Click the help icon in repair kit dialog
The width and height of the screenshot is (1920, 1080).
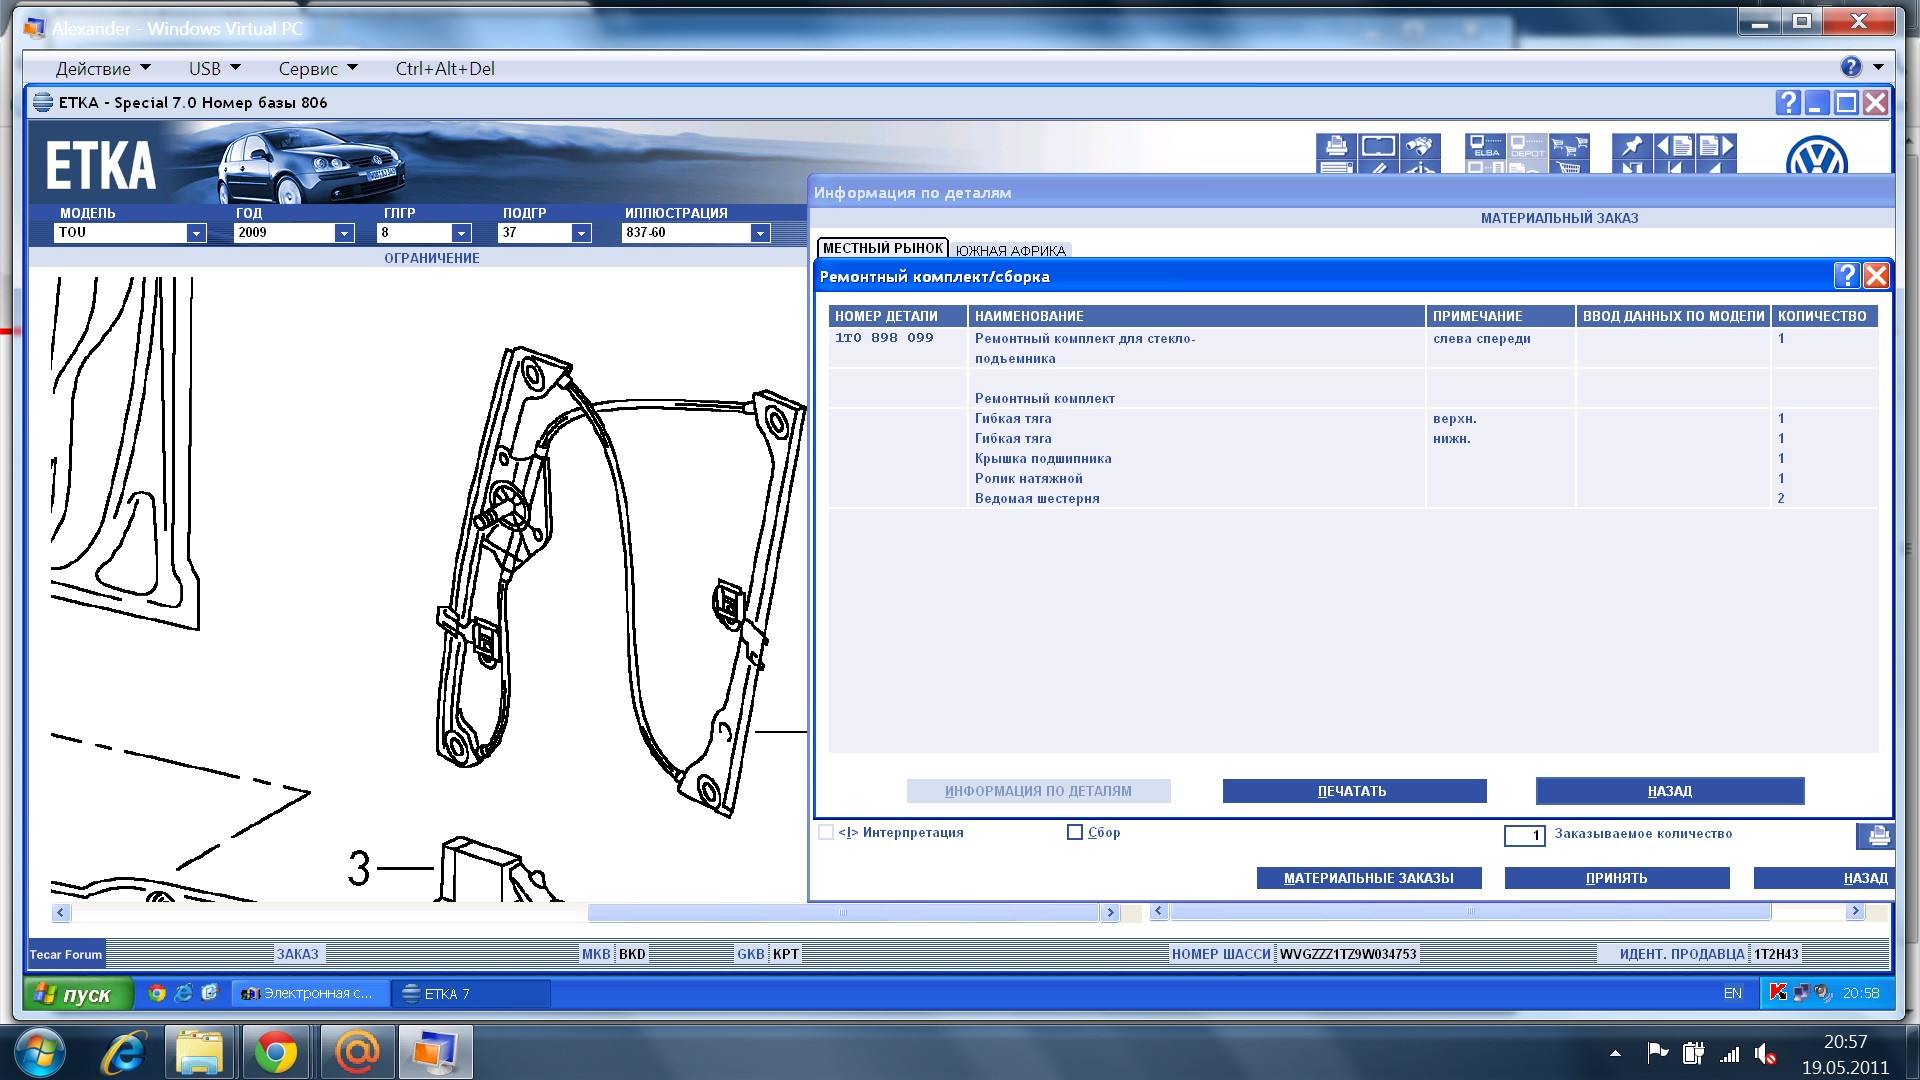[1847, 276]
